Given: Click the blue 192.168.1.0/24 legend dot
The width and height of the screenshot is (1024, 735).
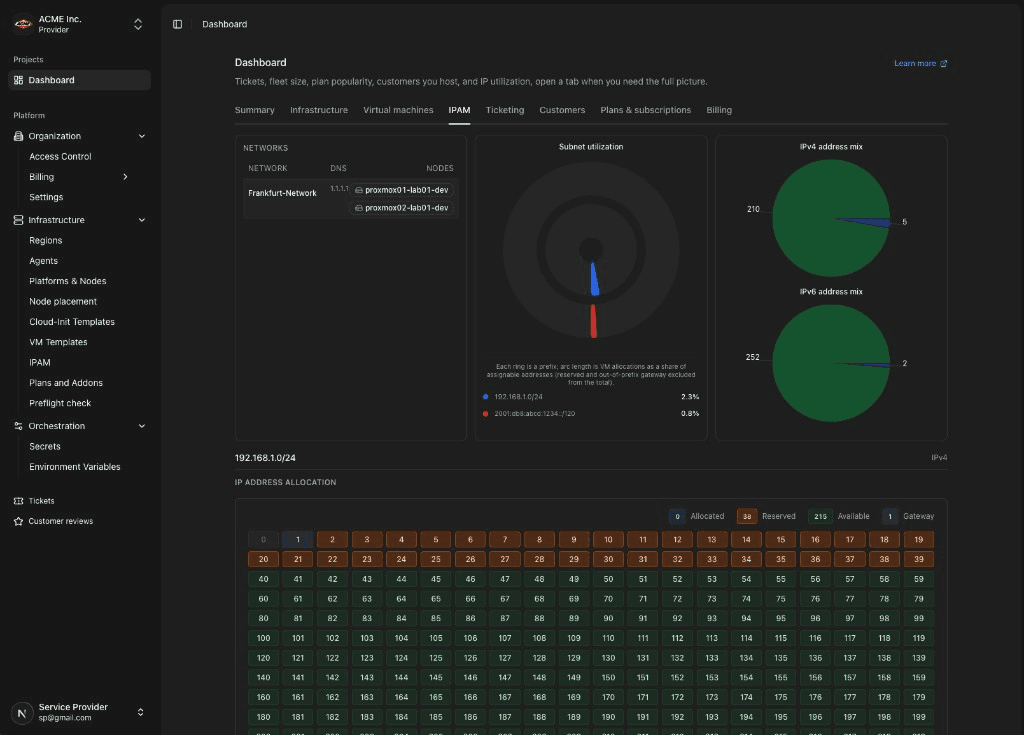Looking at the screenshot, I should [x=485, y=397].
